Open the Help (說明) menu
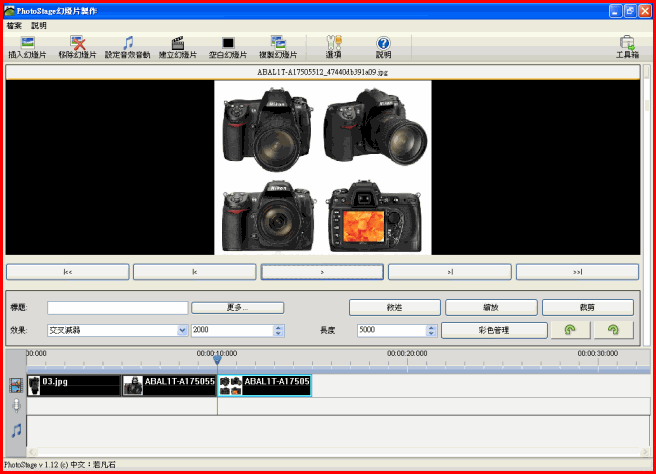656x474 pixels. tap(39, 25)
